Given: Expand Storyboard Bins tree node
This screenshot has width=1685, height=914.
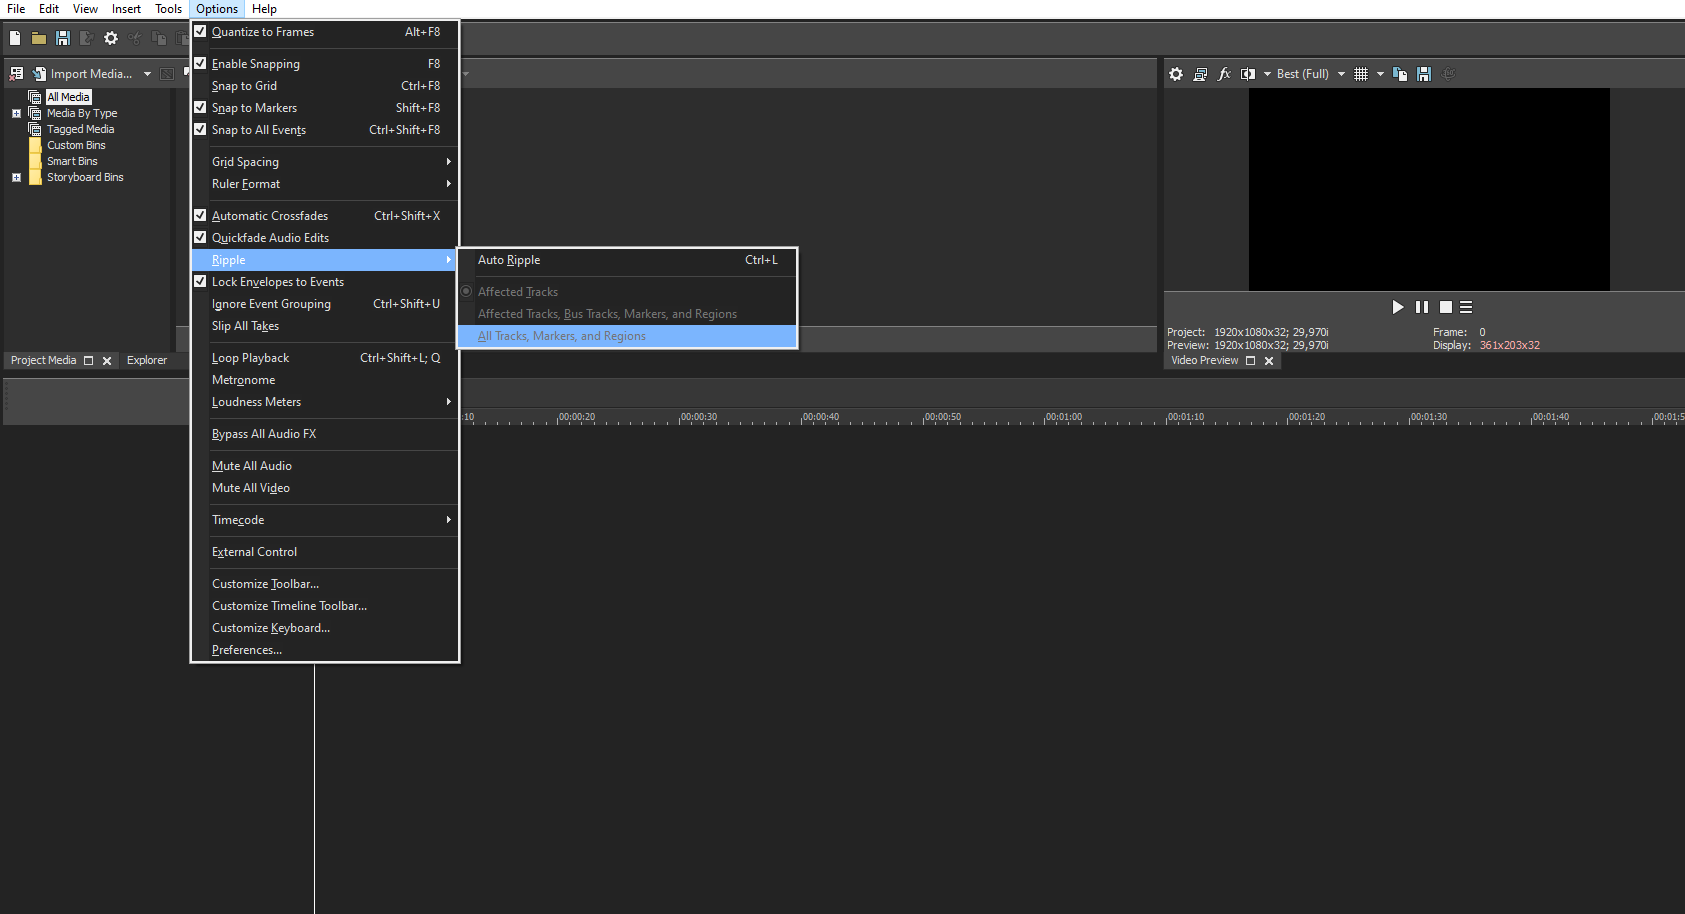Looking at the screenshot, I should [x=16, y=177].
